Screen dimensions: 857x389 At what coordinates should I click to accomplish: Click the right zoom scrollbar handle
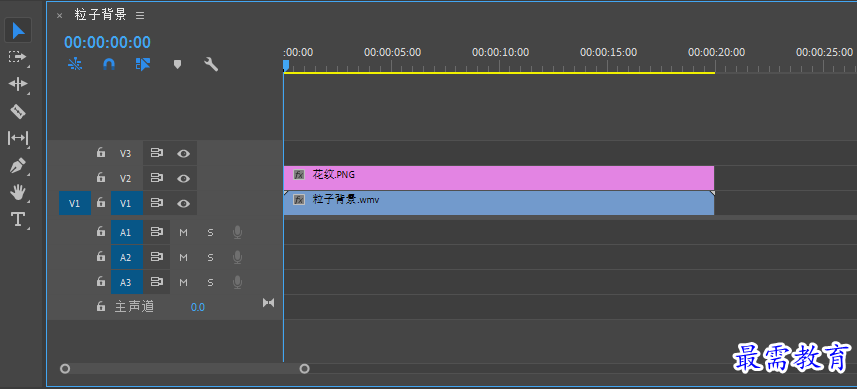pyautogui.click(x=304, y=369)
